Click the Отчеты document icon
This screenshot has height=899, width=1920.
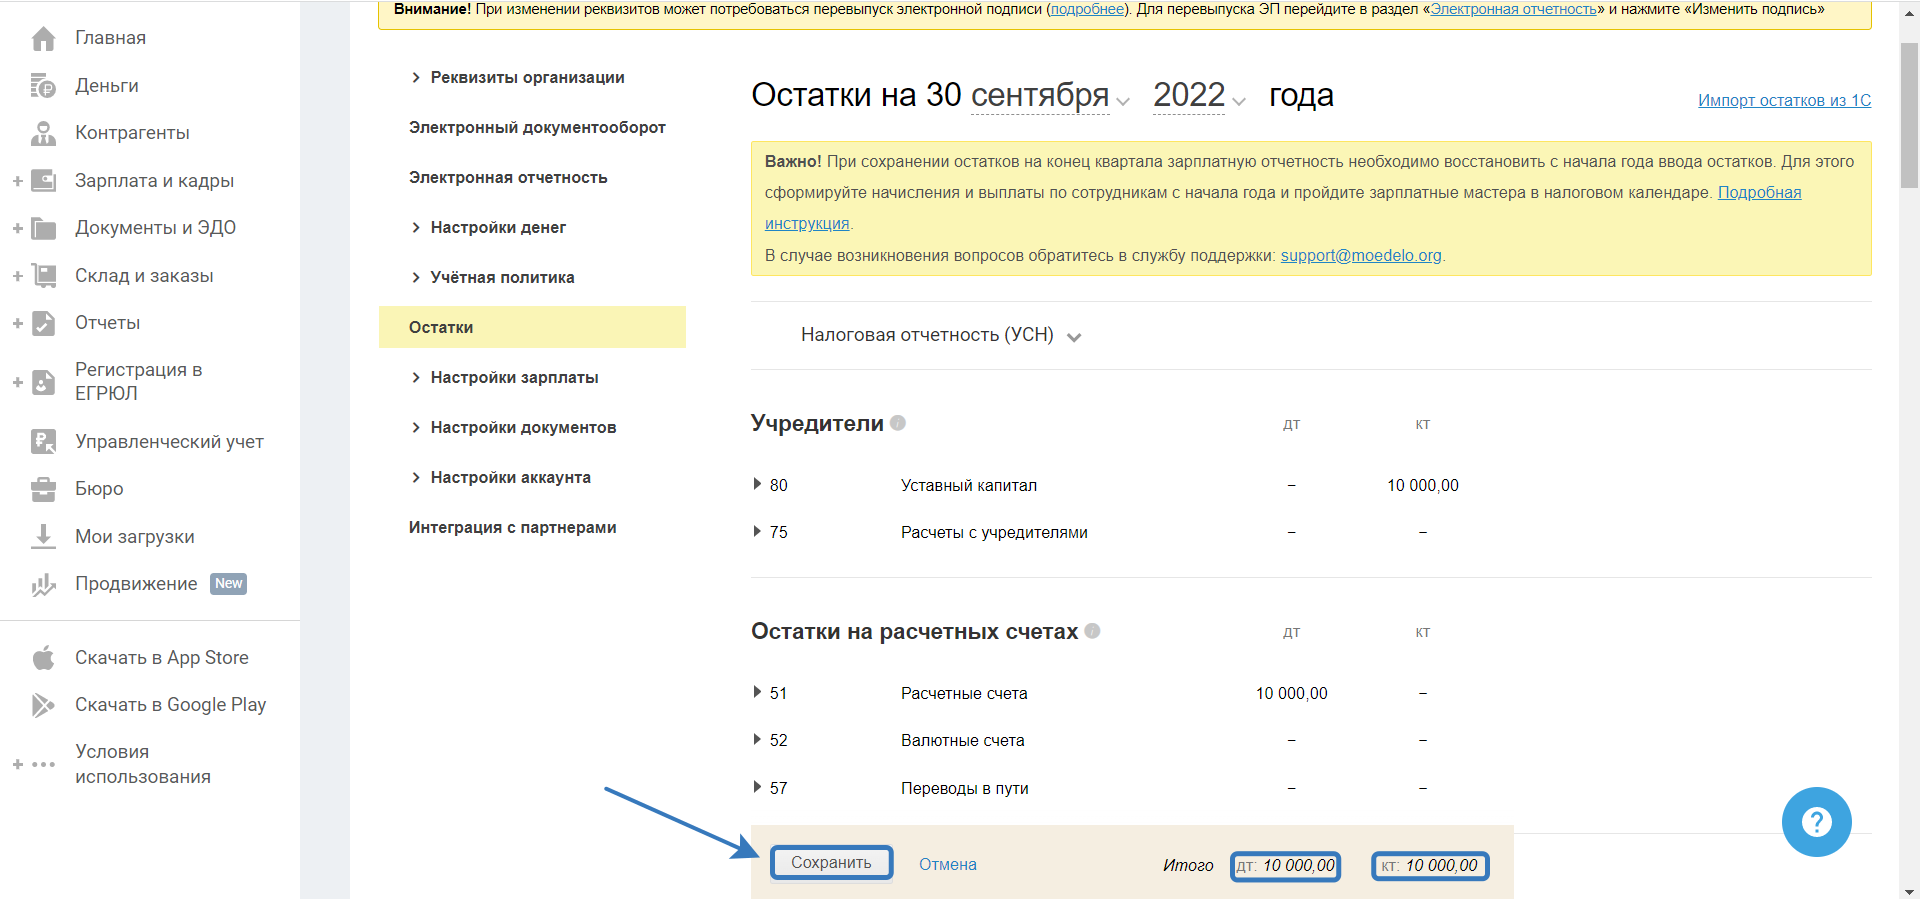click(43, 323)
